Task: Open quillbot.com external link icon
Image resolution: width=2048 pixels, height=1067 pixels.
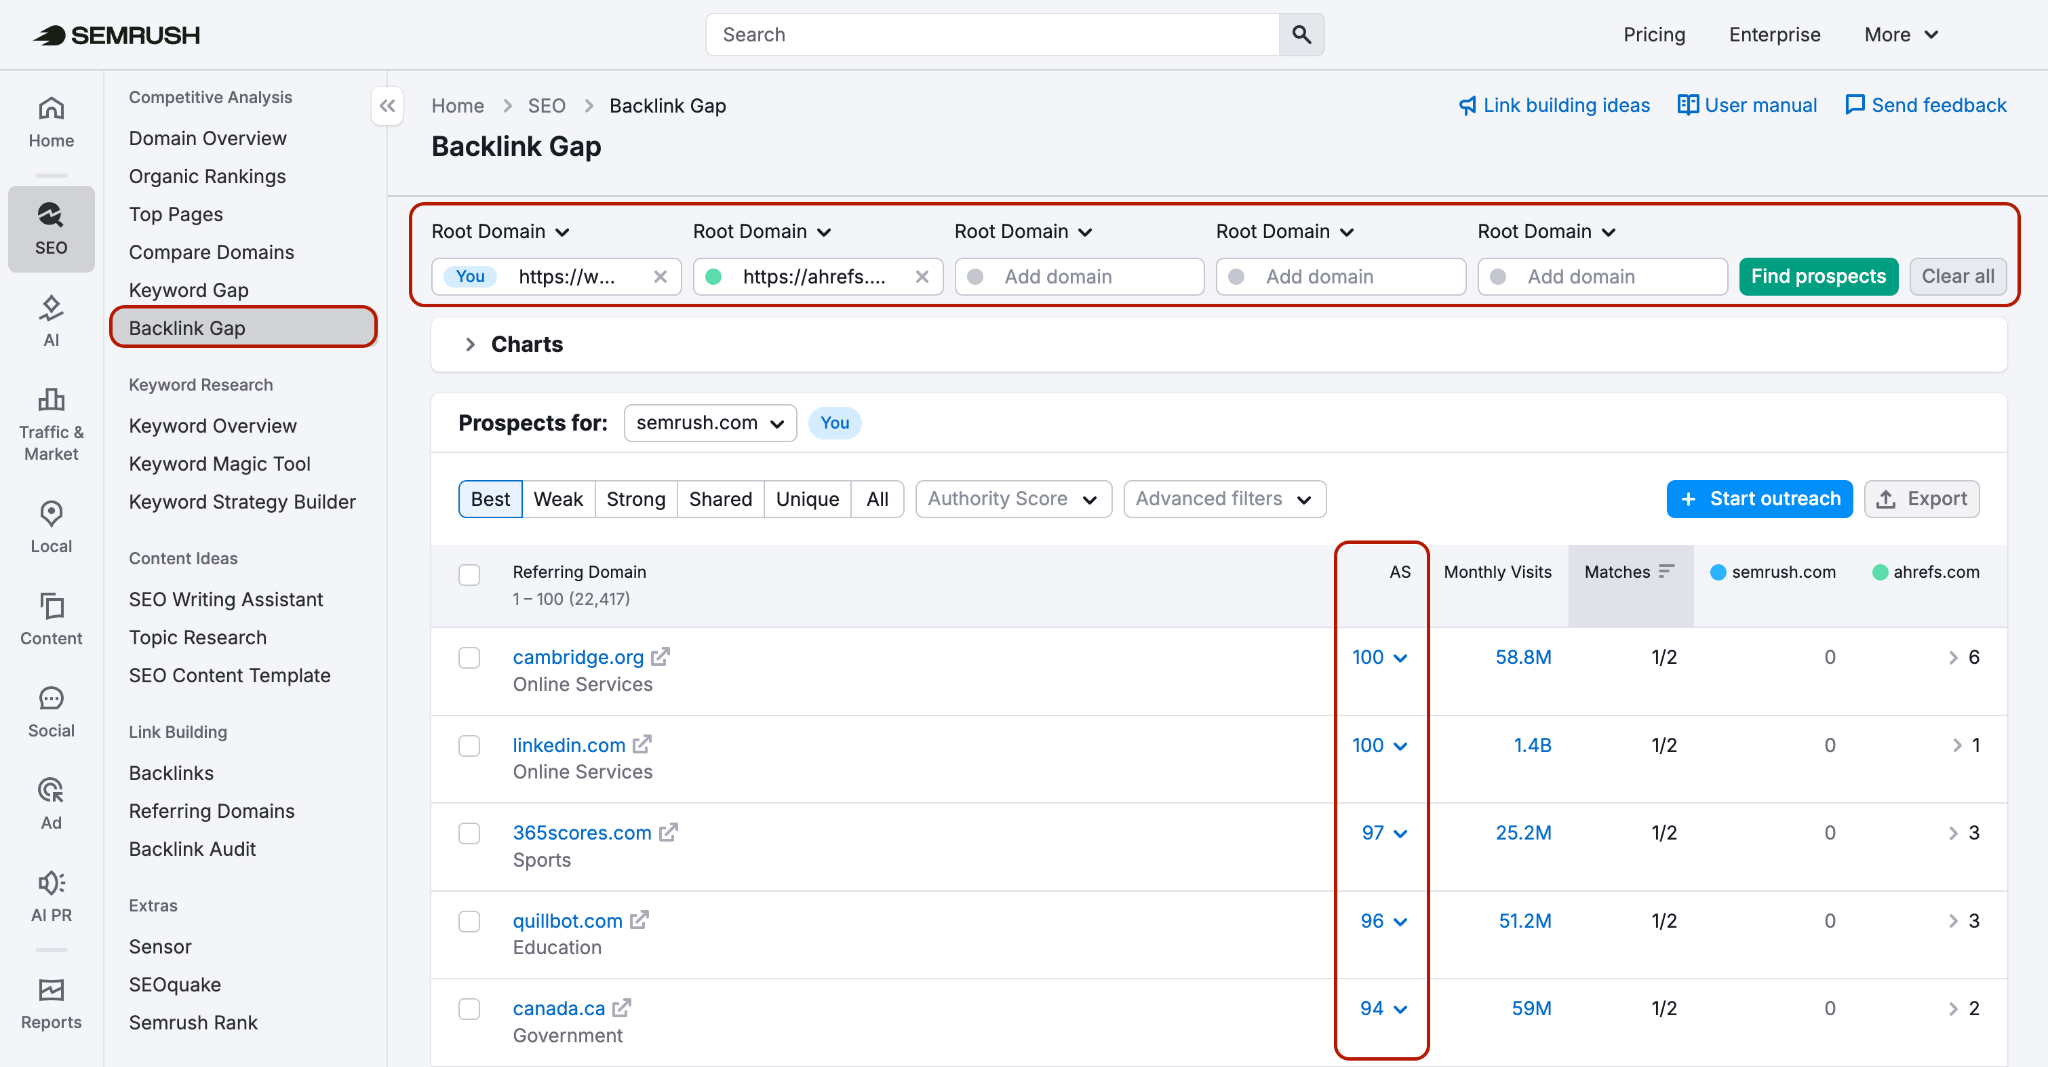Action: click(639, 920)
